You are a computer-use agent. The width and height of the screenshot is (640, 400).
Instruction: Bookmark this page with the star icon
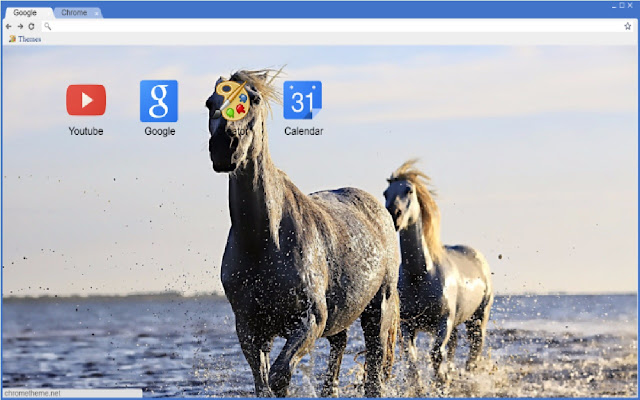pyautogui.click(x=627, y=27)
